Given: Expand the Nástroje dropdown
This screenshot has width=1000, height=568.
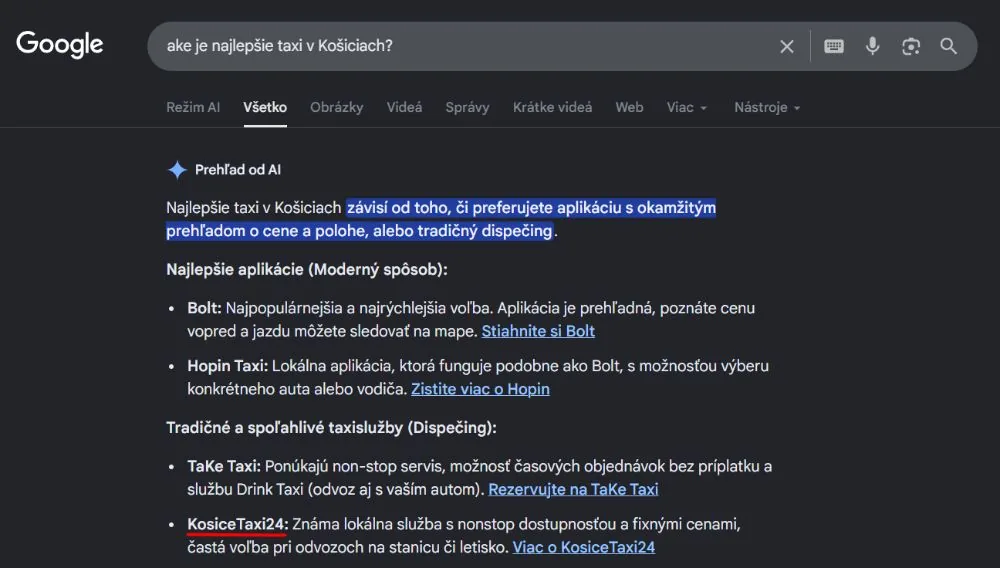Looking at the screenshot, I should click(767, 107).
